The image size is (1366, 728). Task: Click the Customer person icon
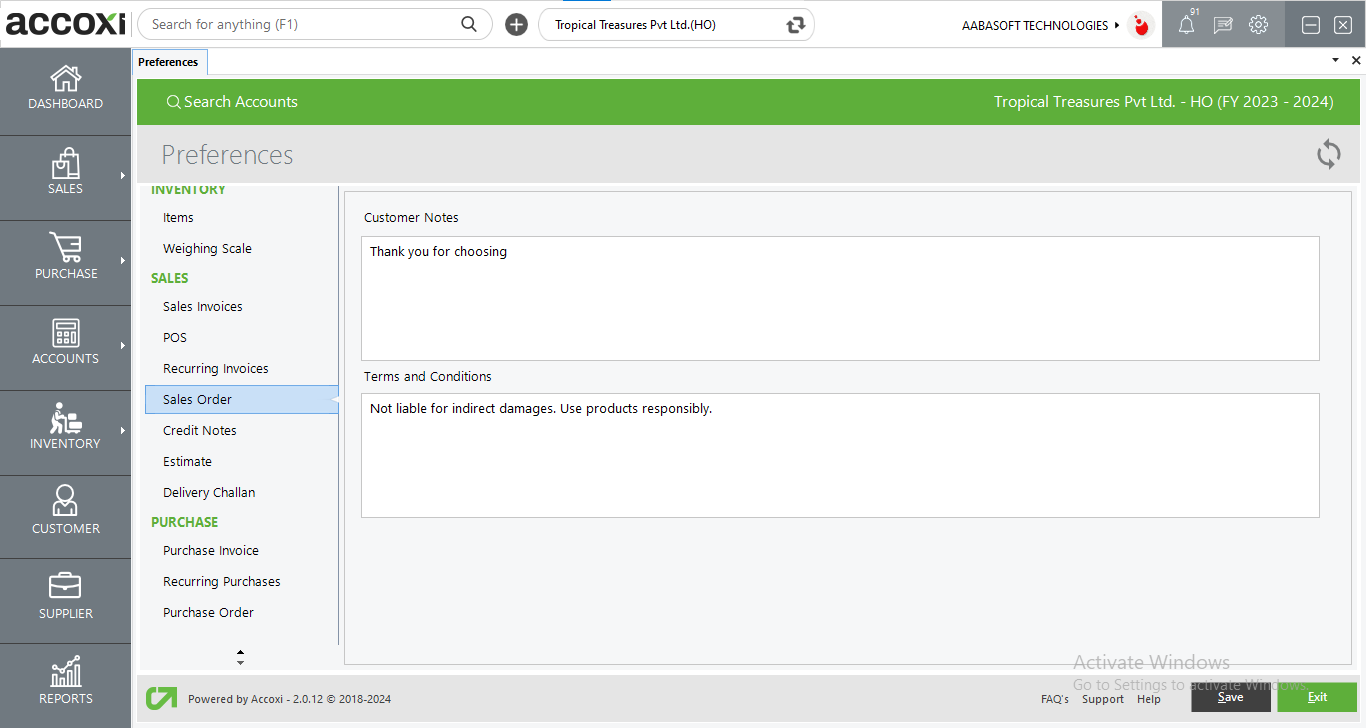tap(65, 501)
